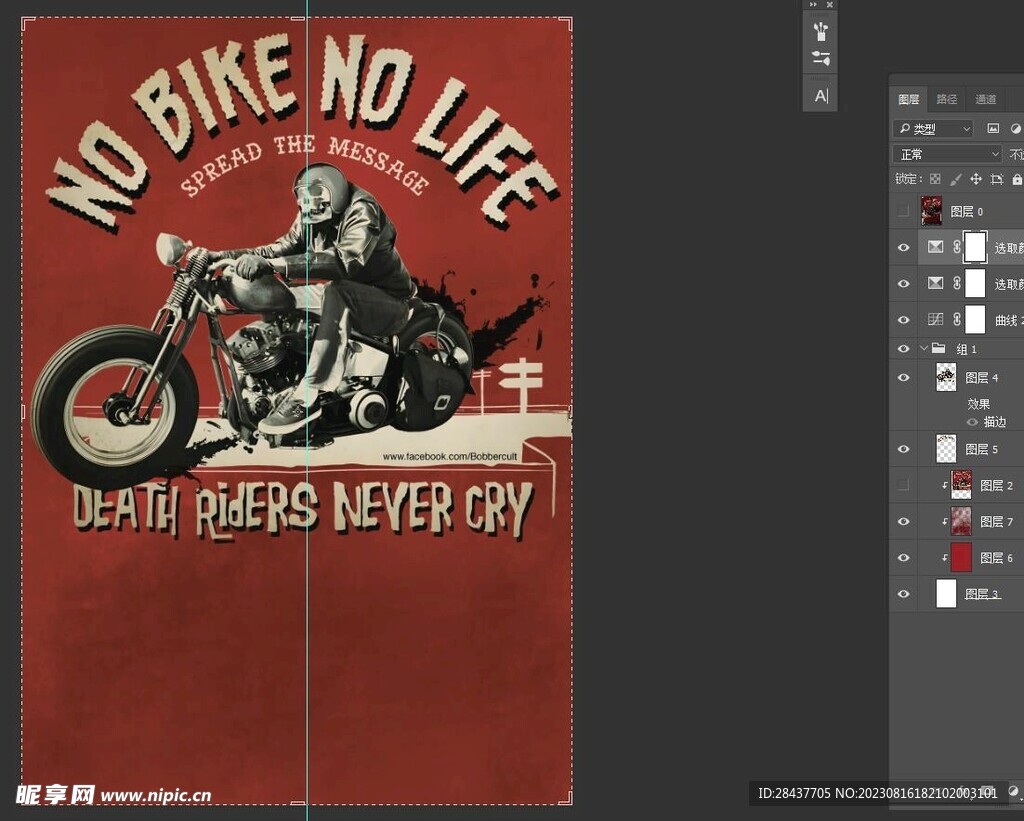Expand the collapsed mini panel dock arrows

[813, 5]
